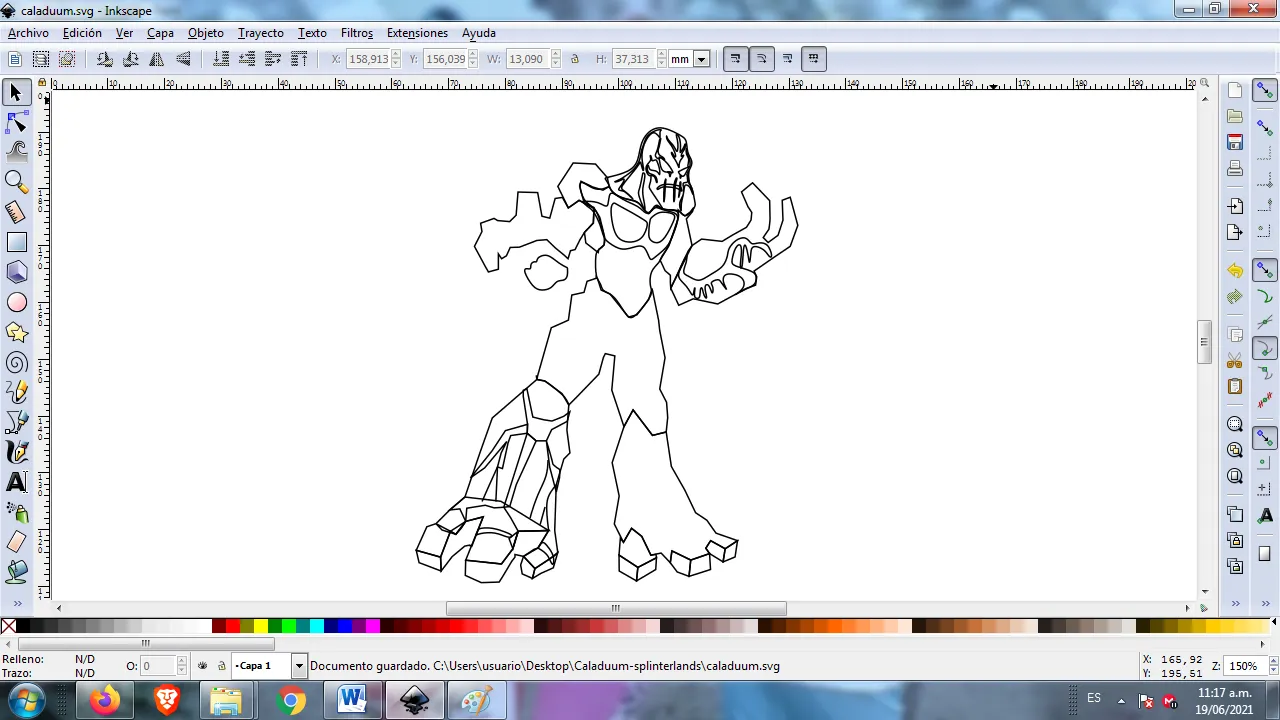The image size is (1280, 720).
Task: Click the W width input field
Action: pos(526,59)
